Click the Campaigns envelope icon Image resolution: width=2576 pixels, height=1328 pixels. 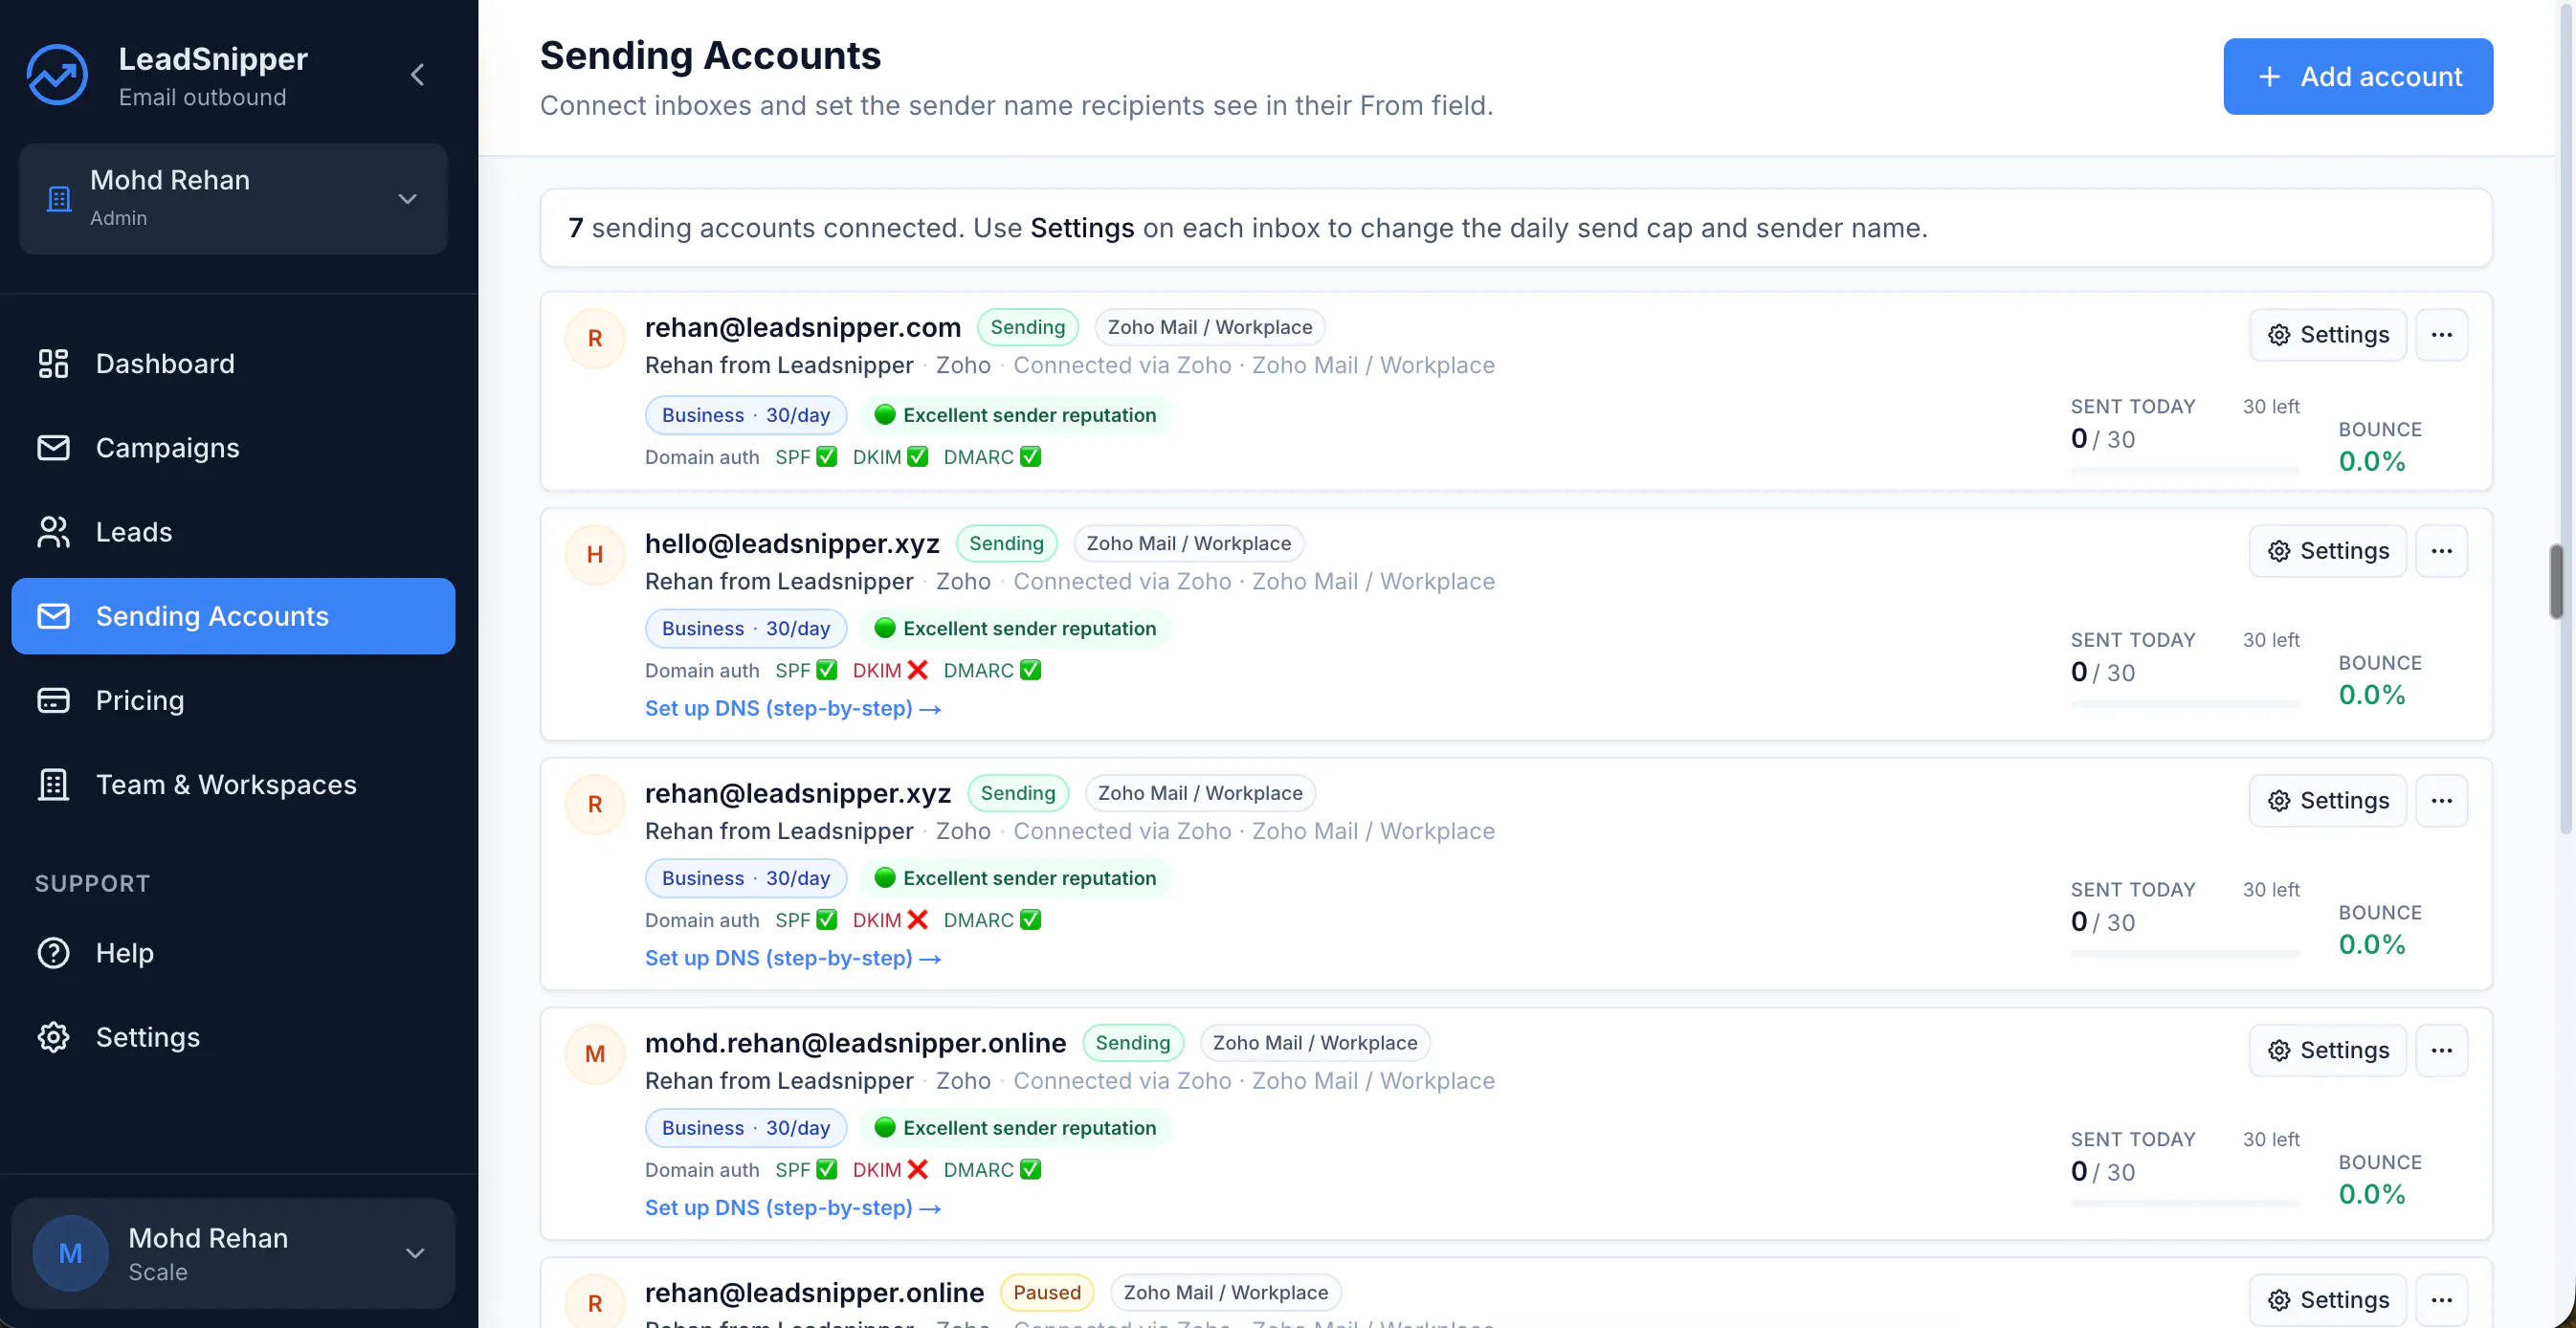pyautogui.click(x=53, y=447)
